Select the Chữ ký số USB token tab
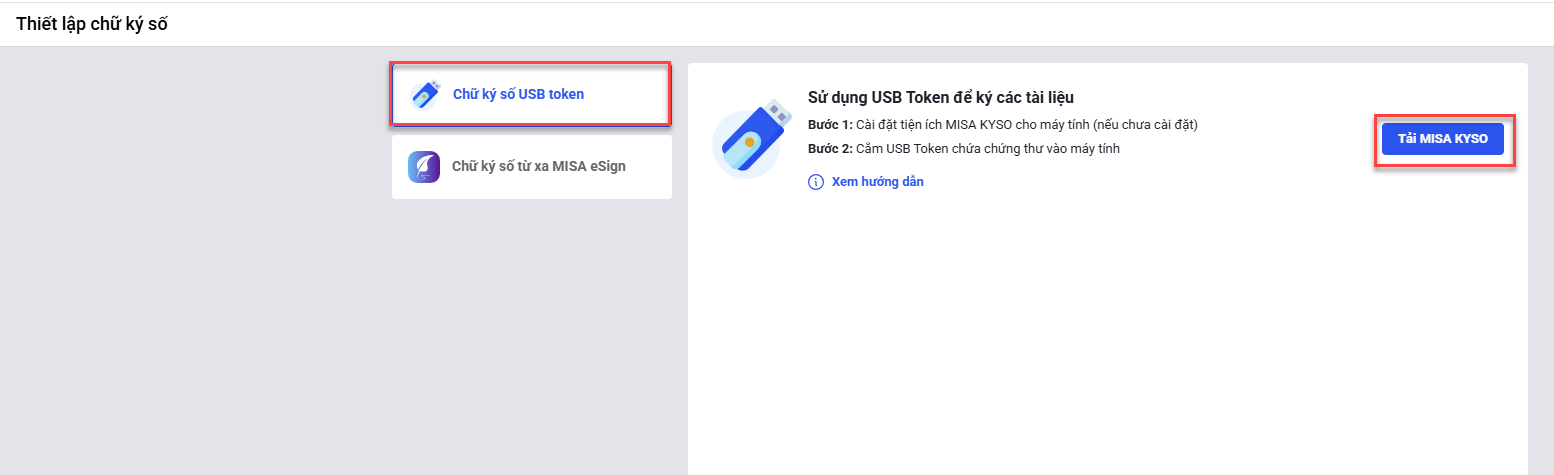The image size is (1554, 475). [x=518, y=95]
